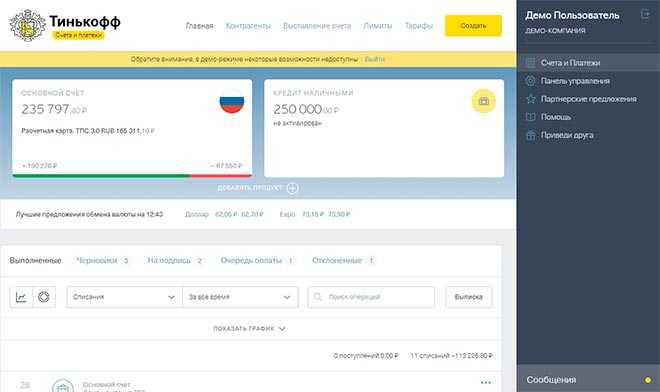660x392 pixels.
Task: Open Приведи друга in the sidebar
Action: pyautogui.click(x=588, y=135)
